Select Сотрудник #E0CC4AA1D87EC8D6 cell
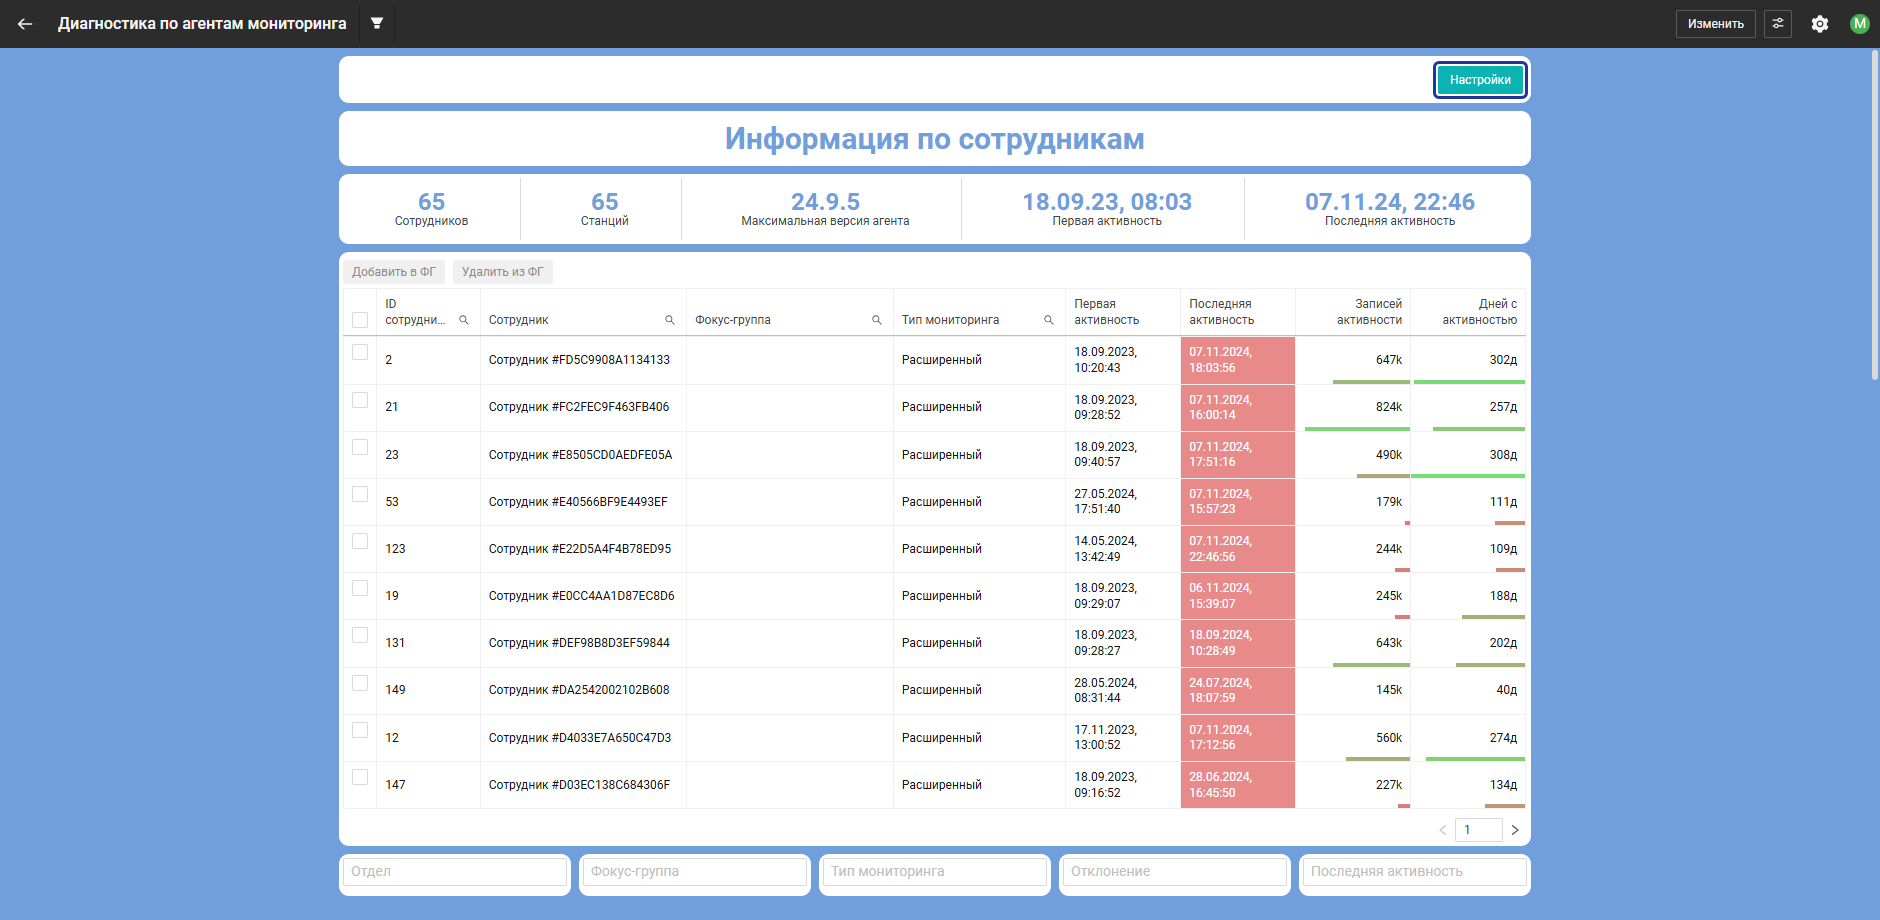 (x=581, y=596)
